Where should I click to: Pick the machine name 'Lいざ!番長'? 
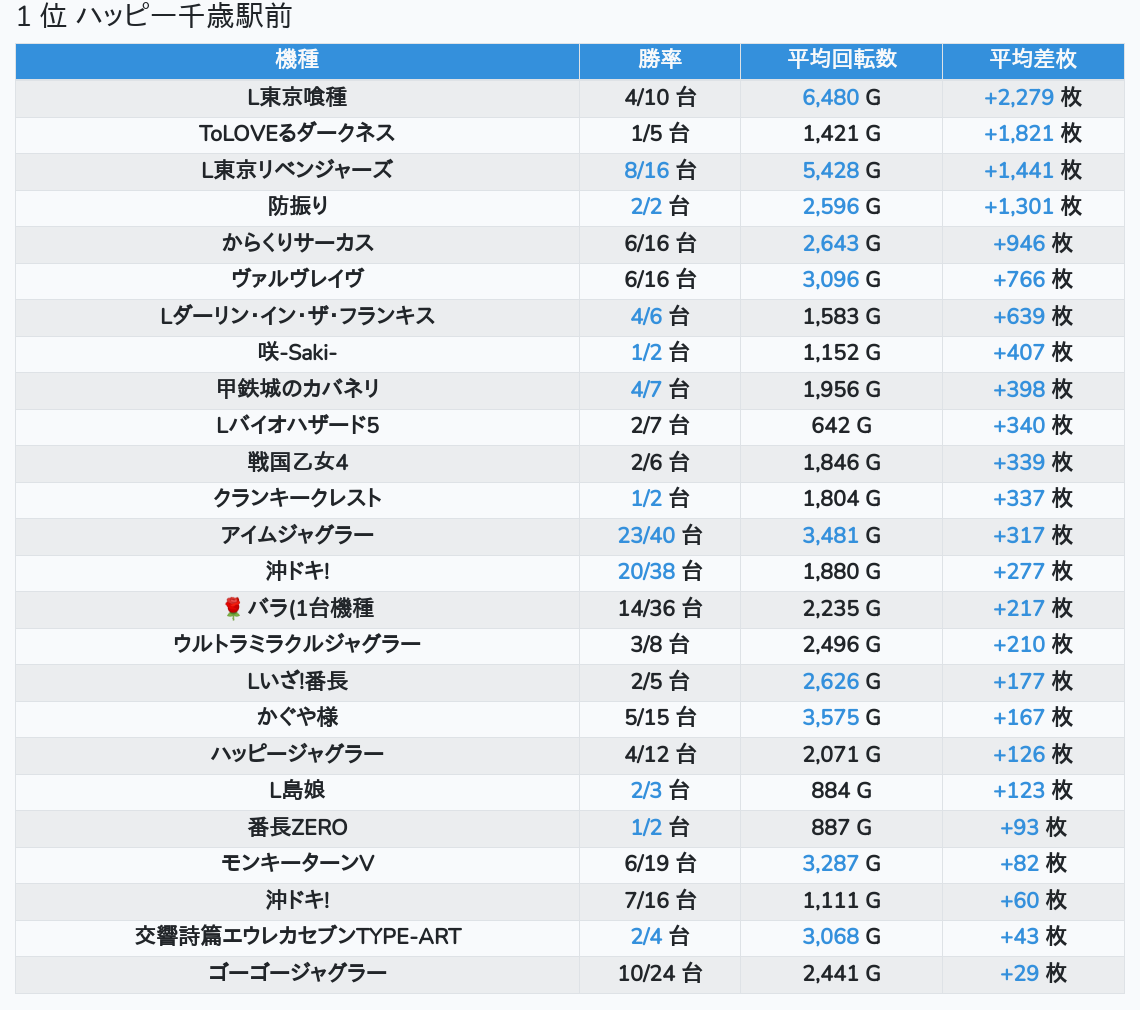pos(297,681)
